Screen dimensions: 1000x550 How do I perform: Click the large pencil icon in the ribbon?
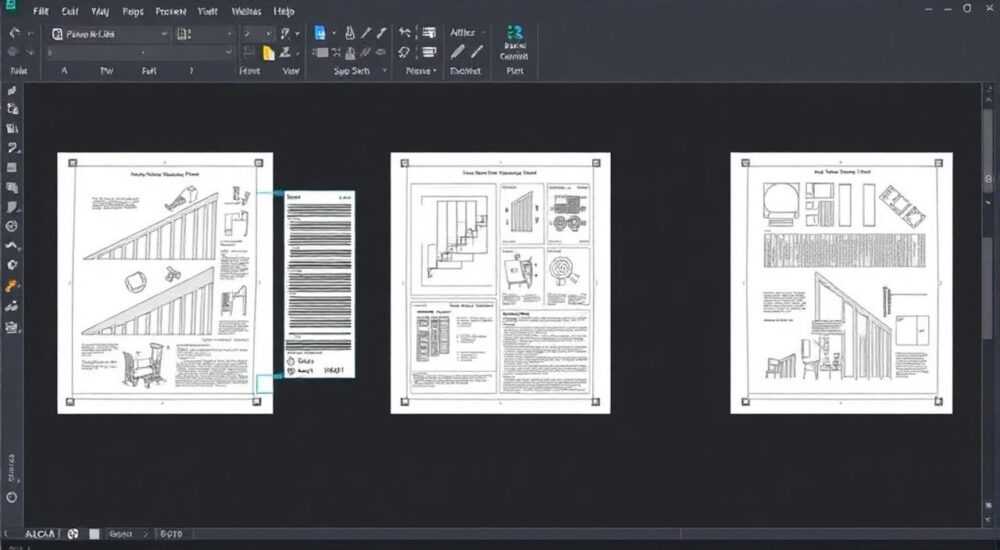tap(459, 52)
